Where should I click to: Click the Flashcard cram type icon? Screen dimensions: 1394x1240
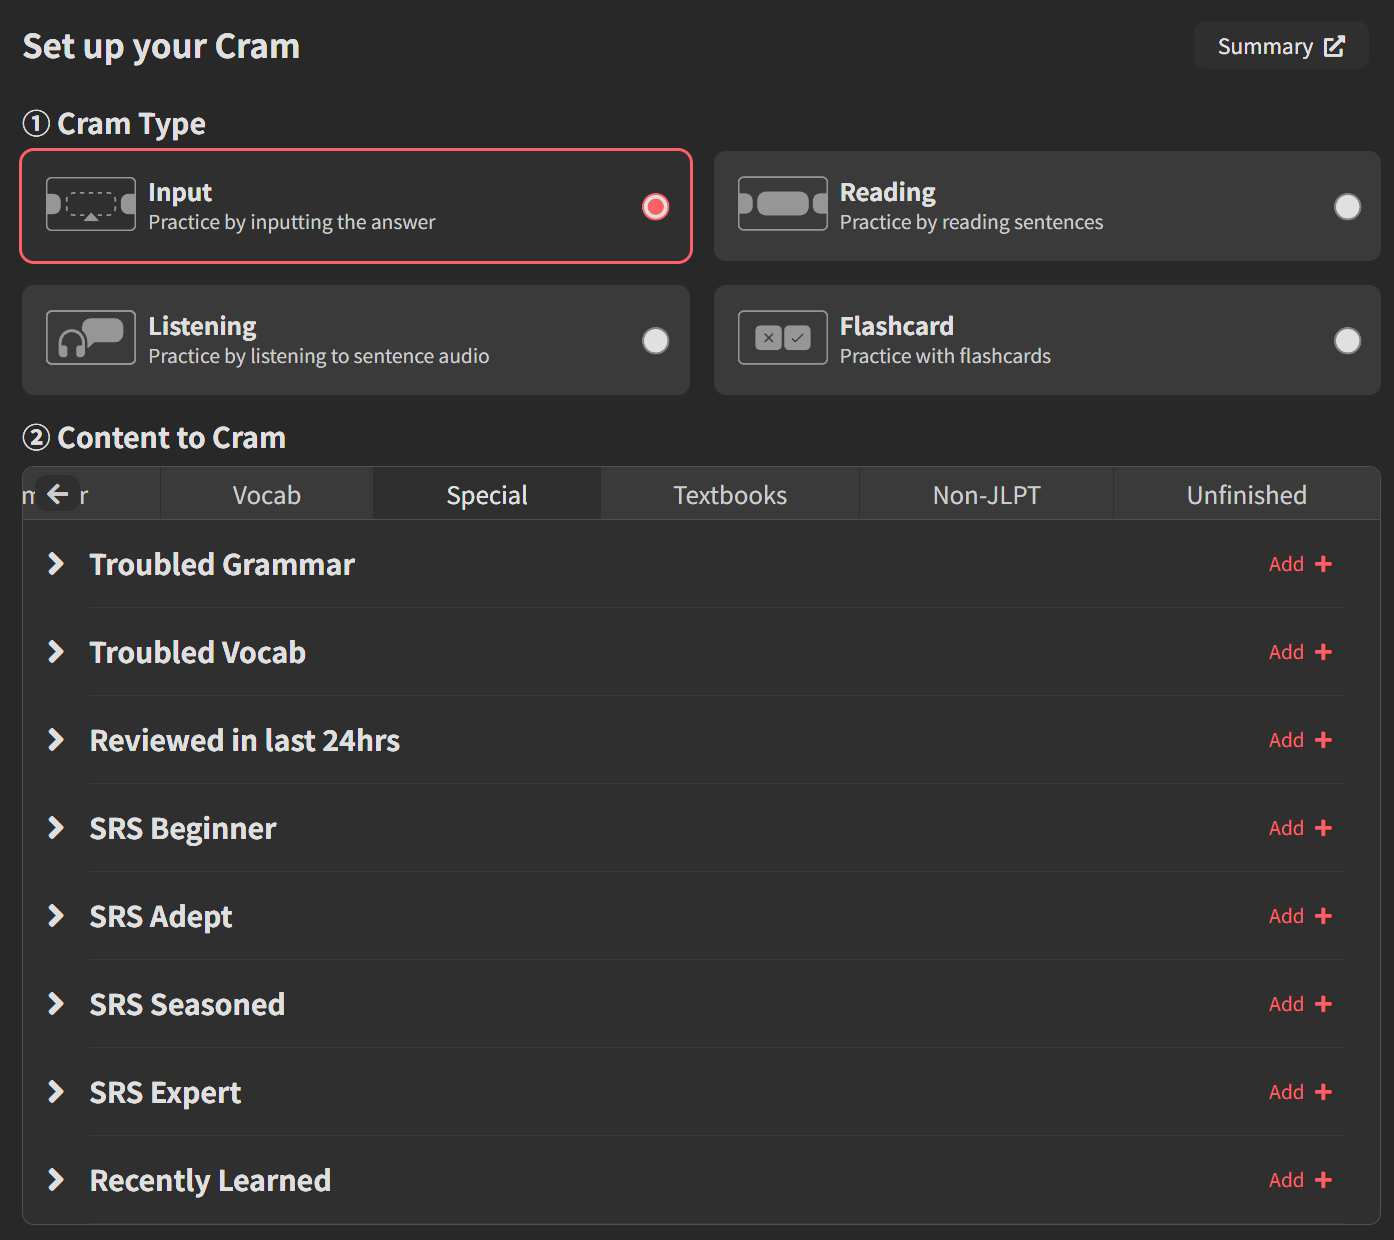782,338
